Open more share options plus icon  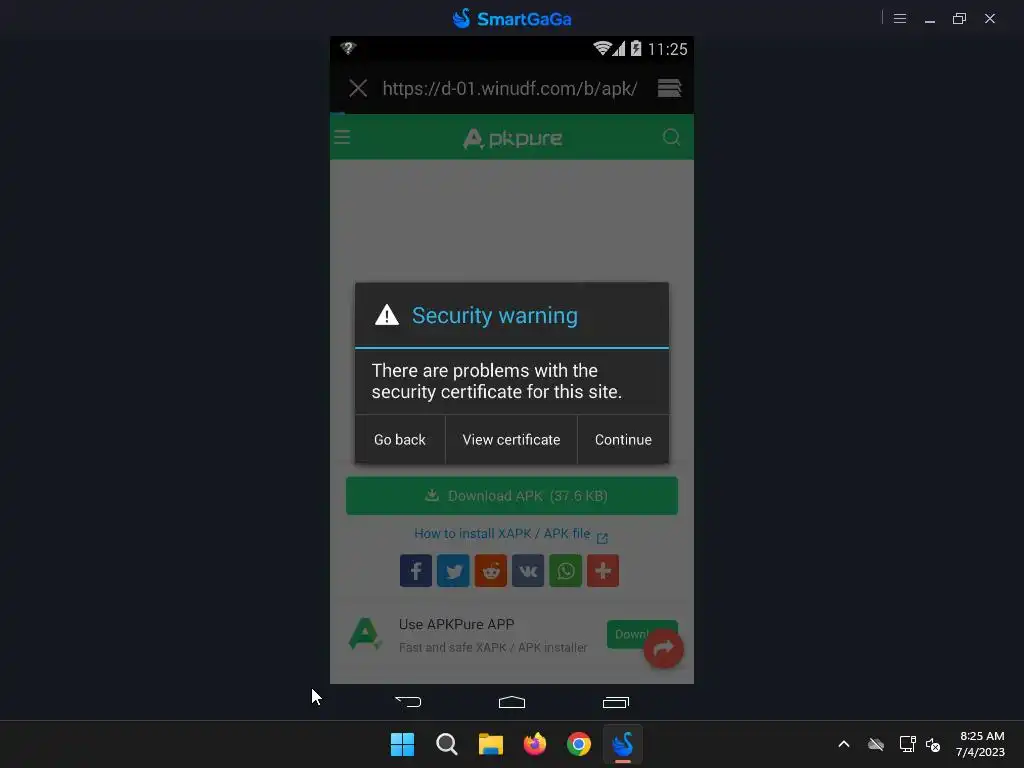click(603, 571)
